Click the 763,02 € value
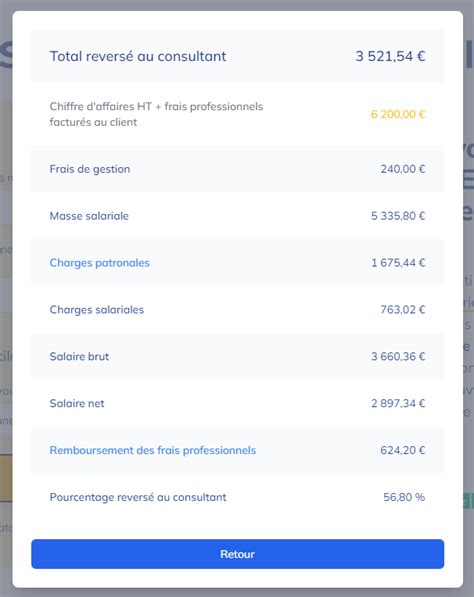The width and height of the screenshot is (474, 597). click(403, 310)
